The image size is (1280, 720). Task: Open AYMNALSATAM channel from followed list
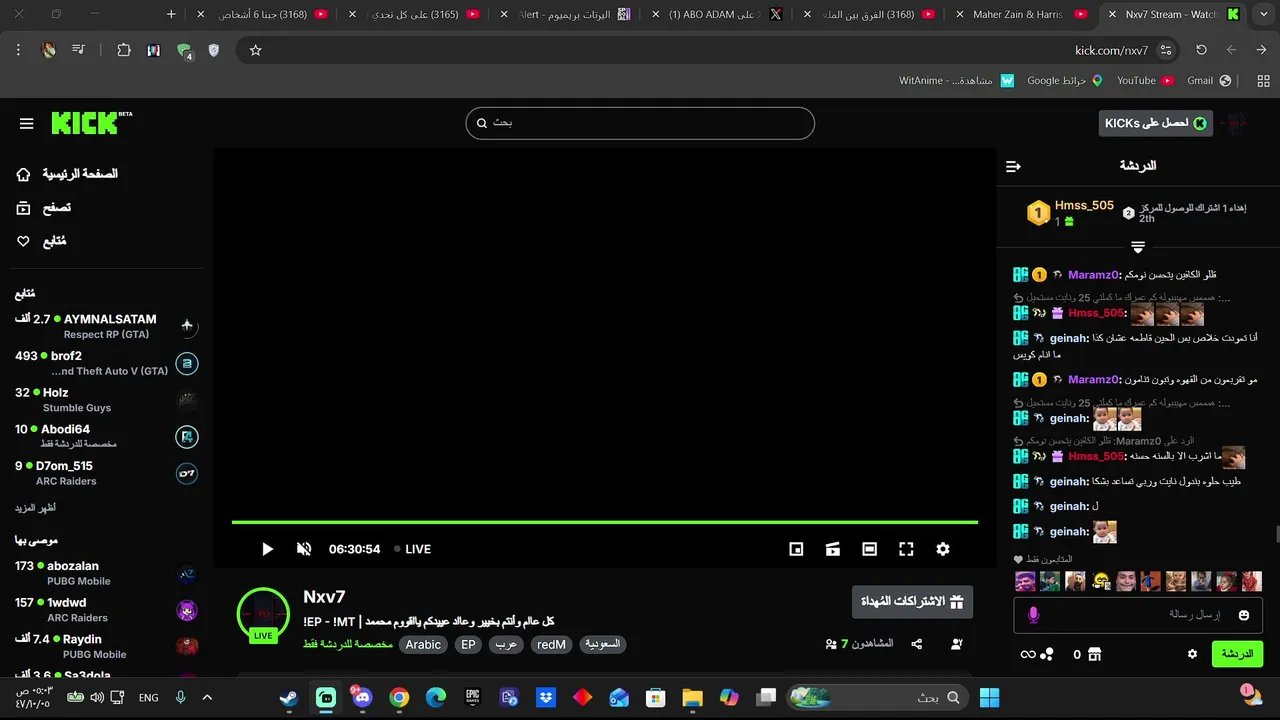106,326
